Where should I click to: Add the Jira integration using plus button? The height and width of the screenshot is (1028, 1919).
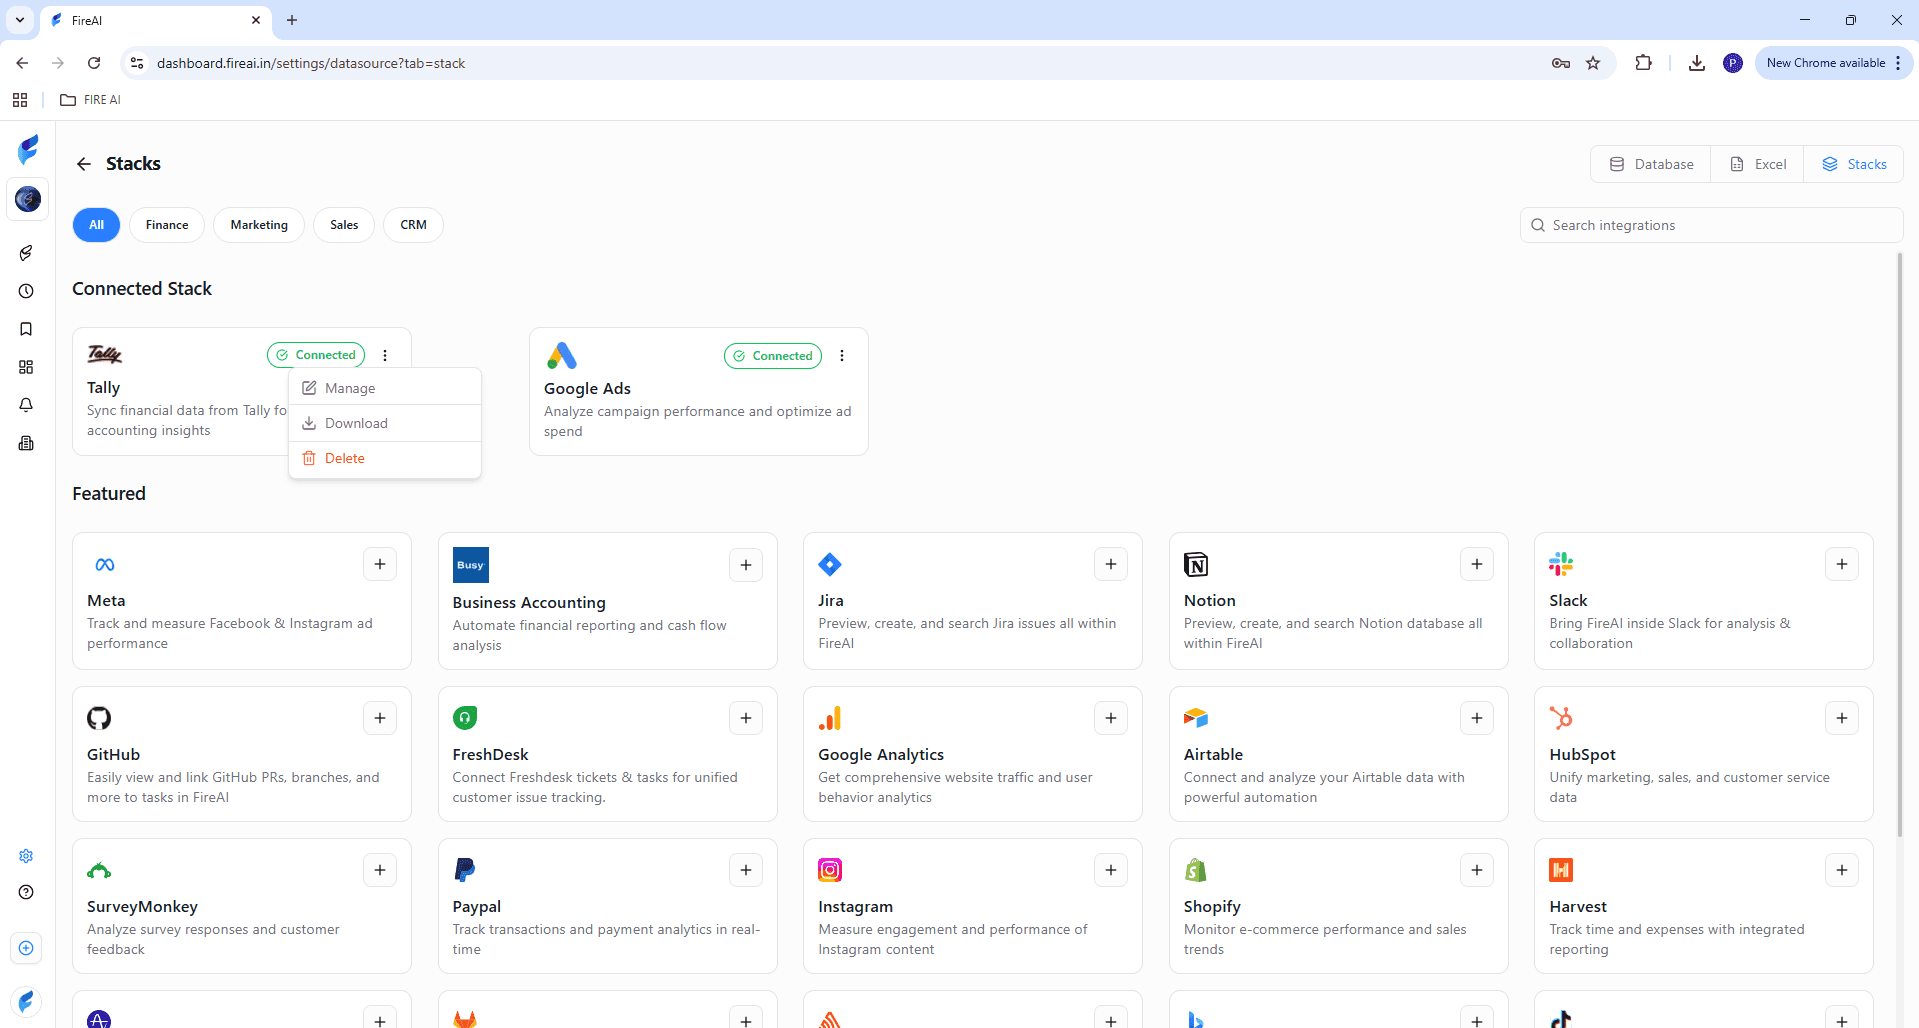1111,564
